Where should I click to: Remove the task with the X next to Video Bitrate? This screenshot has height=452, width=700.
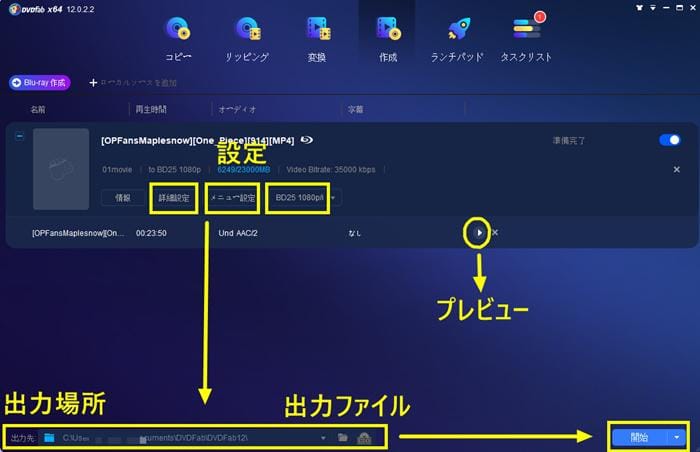pyautogui.click(x=677, y=170)
